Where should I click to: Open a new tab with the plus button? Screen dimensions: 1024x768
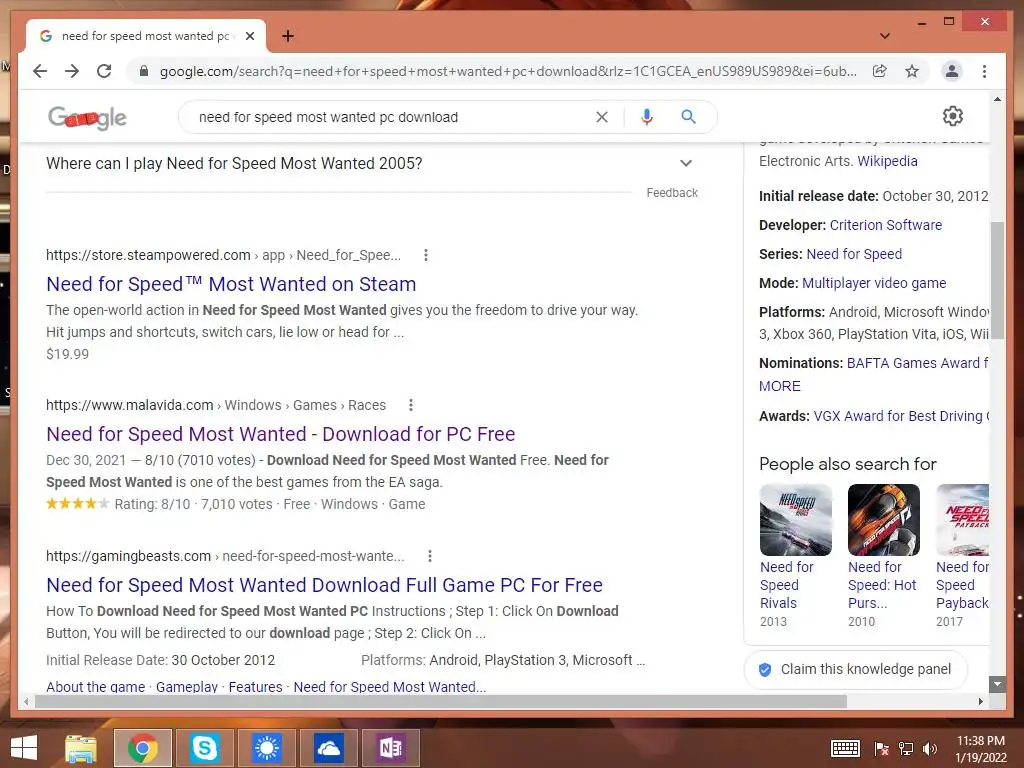(x=287, y=36)
